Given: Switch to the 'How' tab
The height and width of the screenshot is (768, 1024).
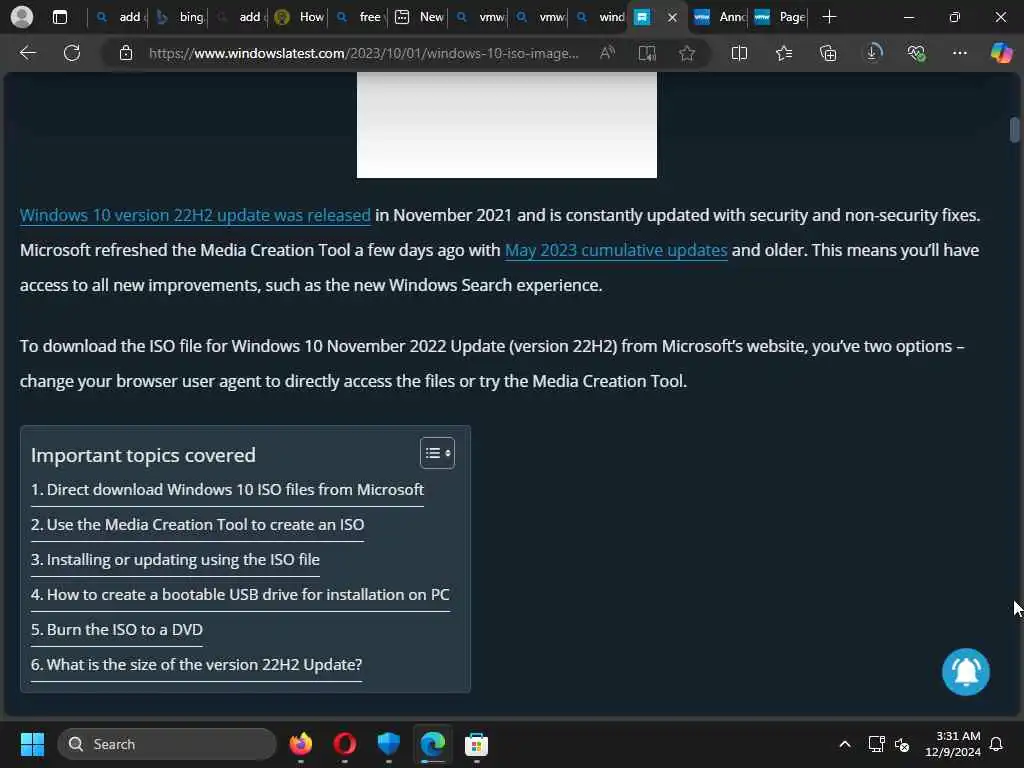Looking at the screenshot, I should [x=300, y=17].
